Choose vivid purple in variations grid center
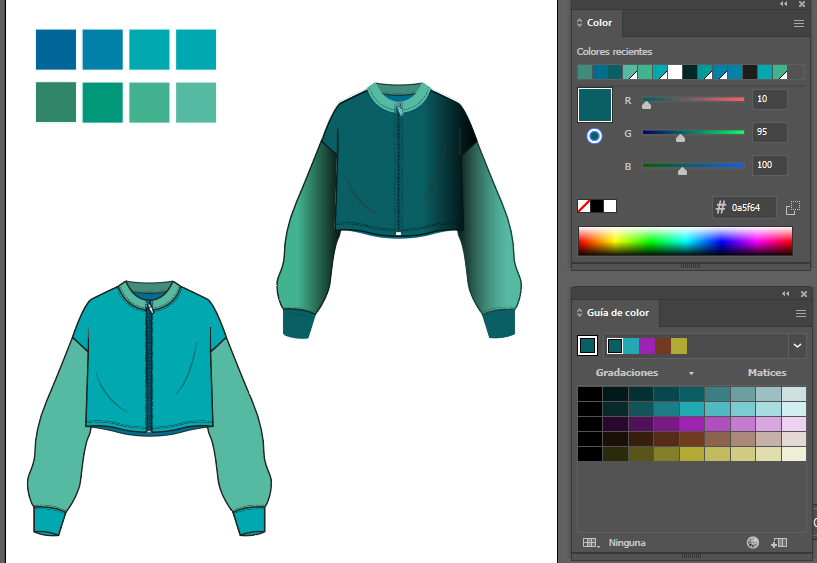Viewport: 817px width, 563px height. click(x=692, y=423)
